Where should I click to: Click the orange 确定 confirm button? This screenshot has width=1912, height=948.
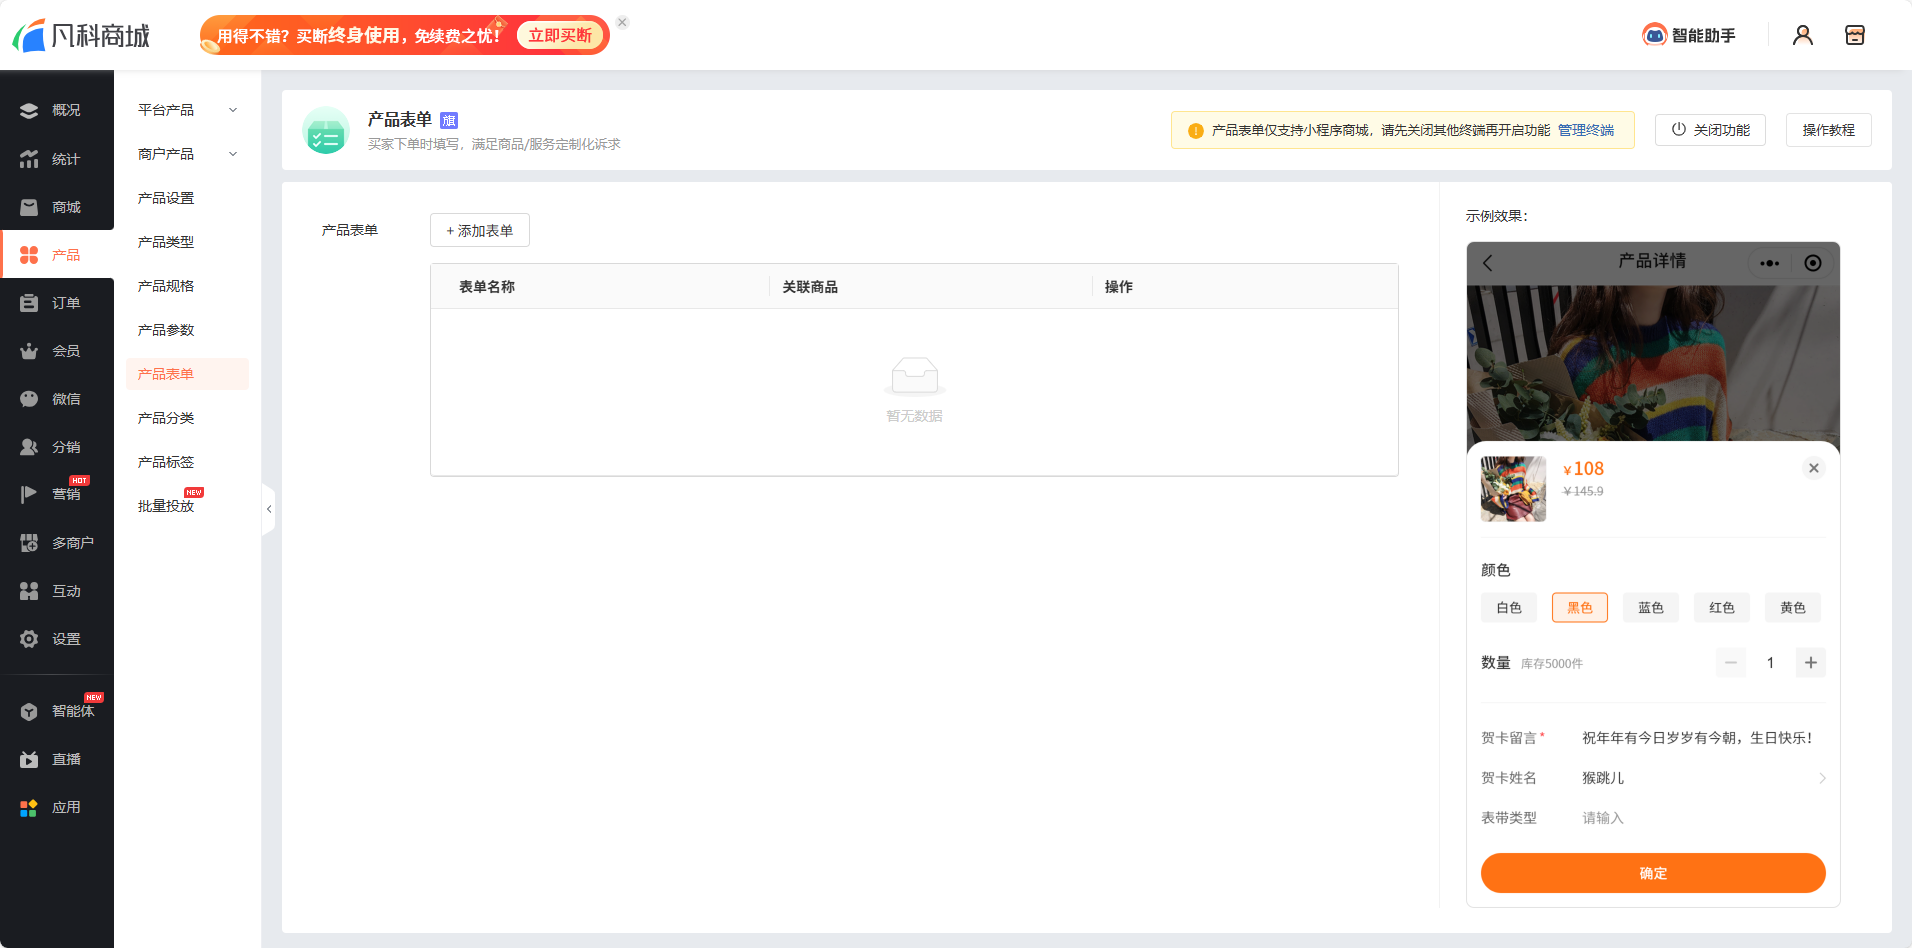(1653, 873)
